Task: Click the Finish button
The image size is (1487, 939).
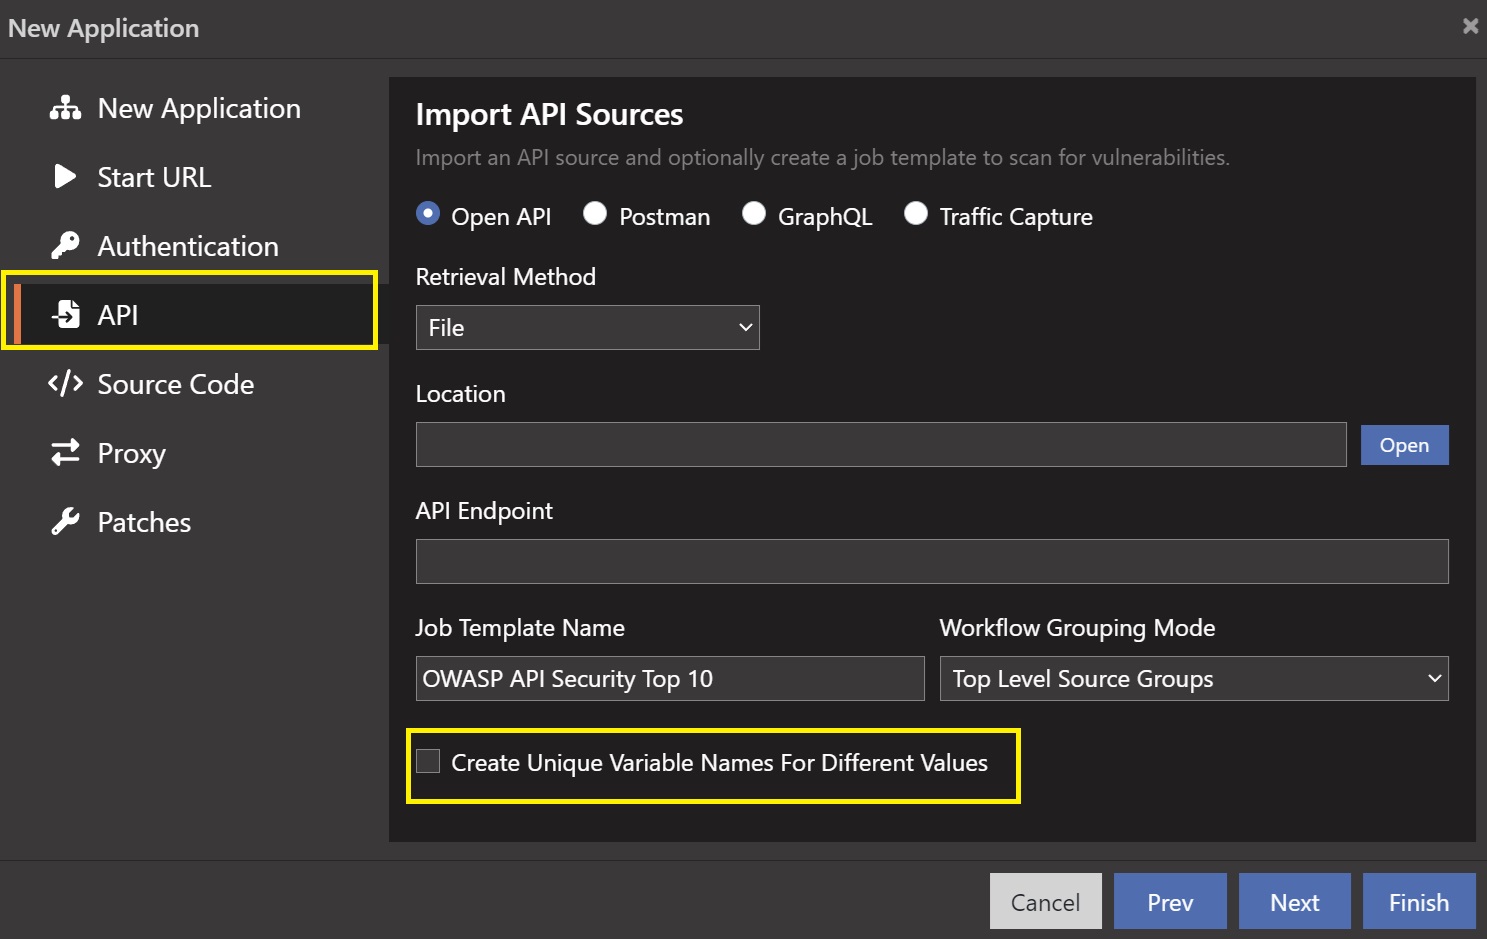Action: pos(1418,902)
